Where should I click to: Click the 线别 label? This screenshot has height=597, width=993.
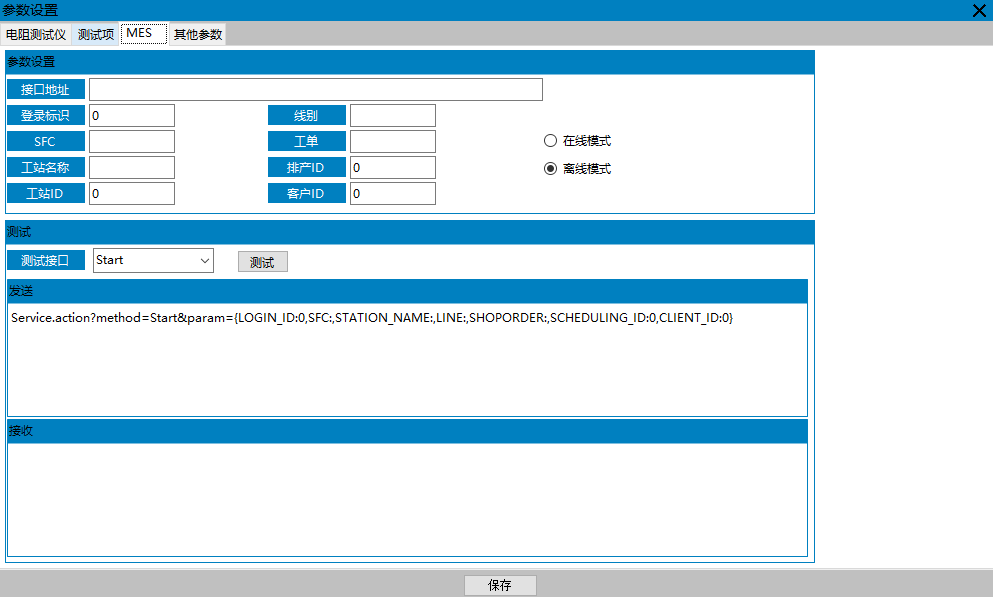[x=307, y=115]
